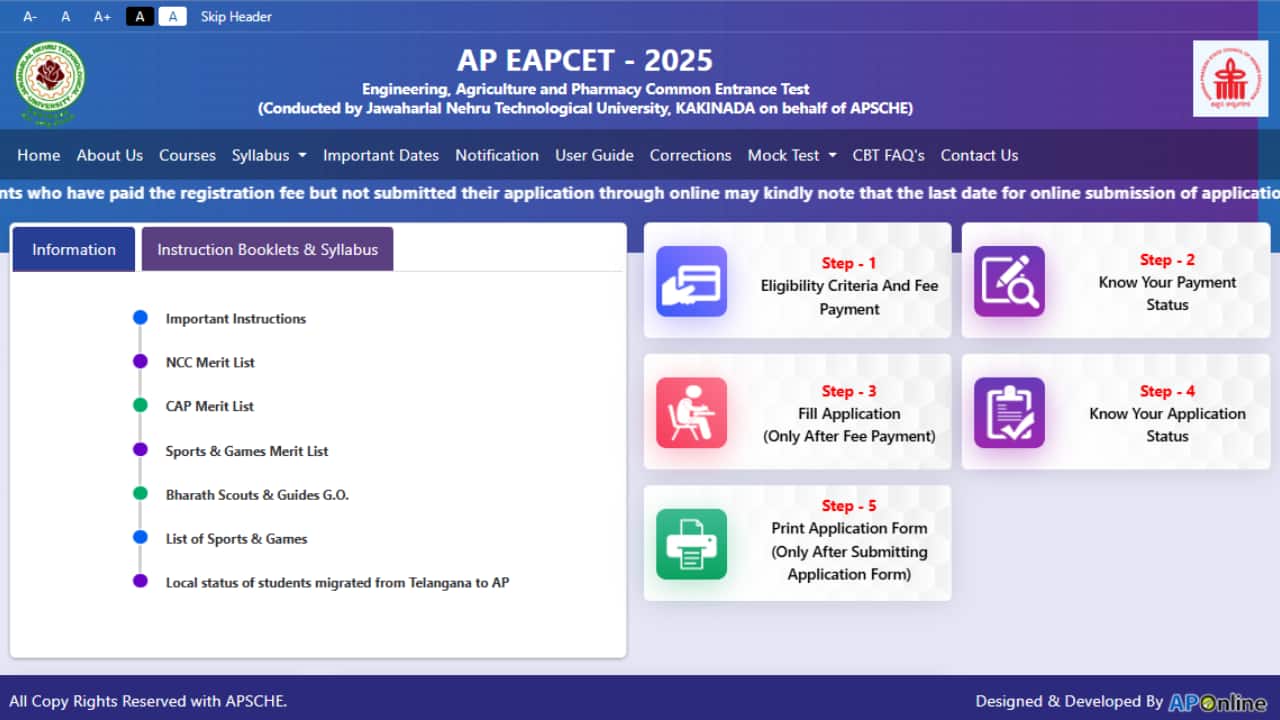Click the Step-4 clipboard checkmark icon
The image size is (1280, 720).
[1009, 412]
